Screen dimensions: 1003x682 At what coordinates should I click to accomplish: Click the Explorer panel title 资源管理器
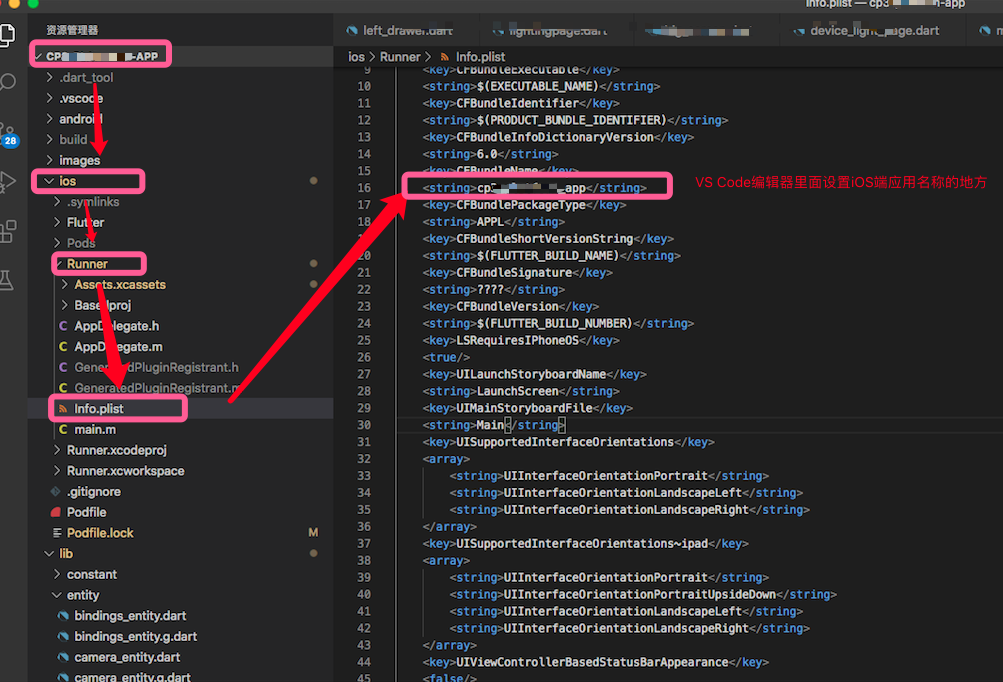click(x=72, y=30)
